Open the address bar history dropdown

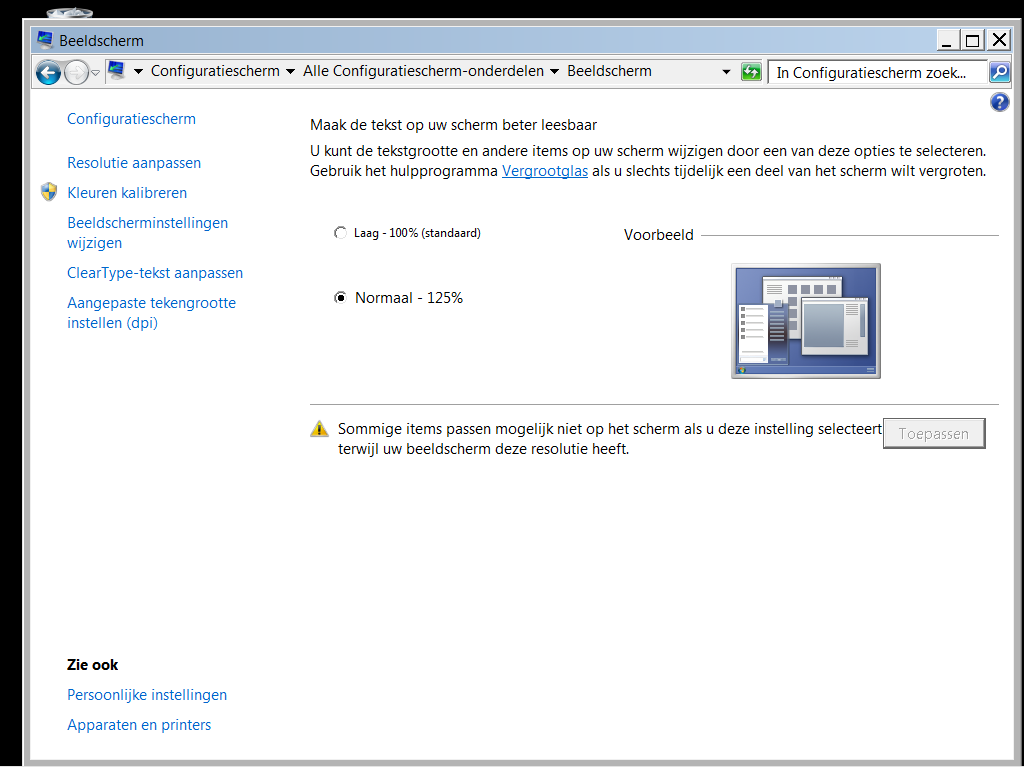pos(726,72)
